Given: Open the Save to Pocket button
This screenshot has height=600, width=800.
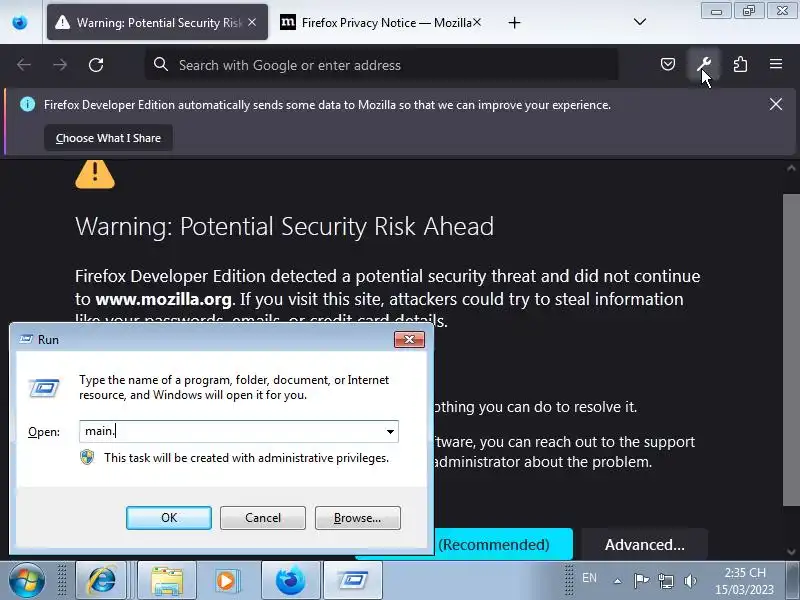Looking at the screenshot, I should (x=668, y=64).
